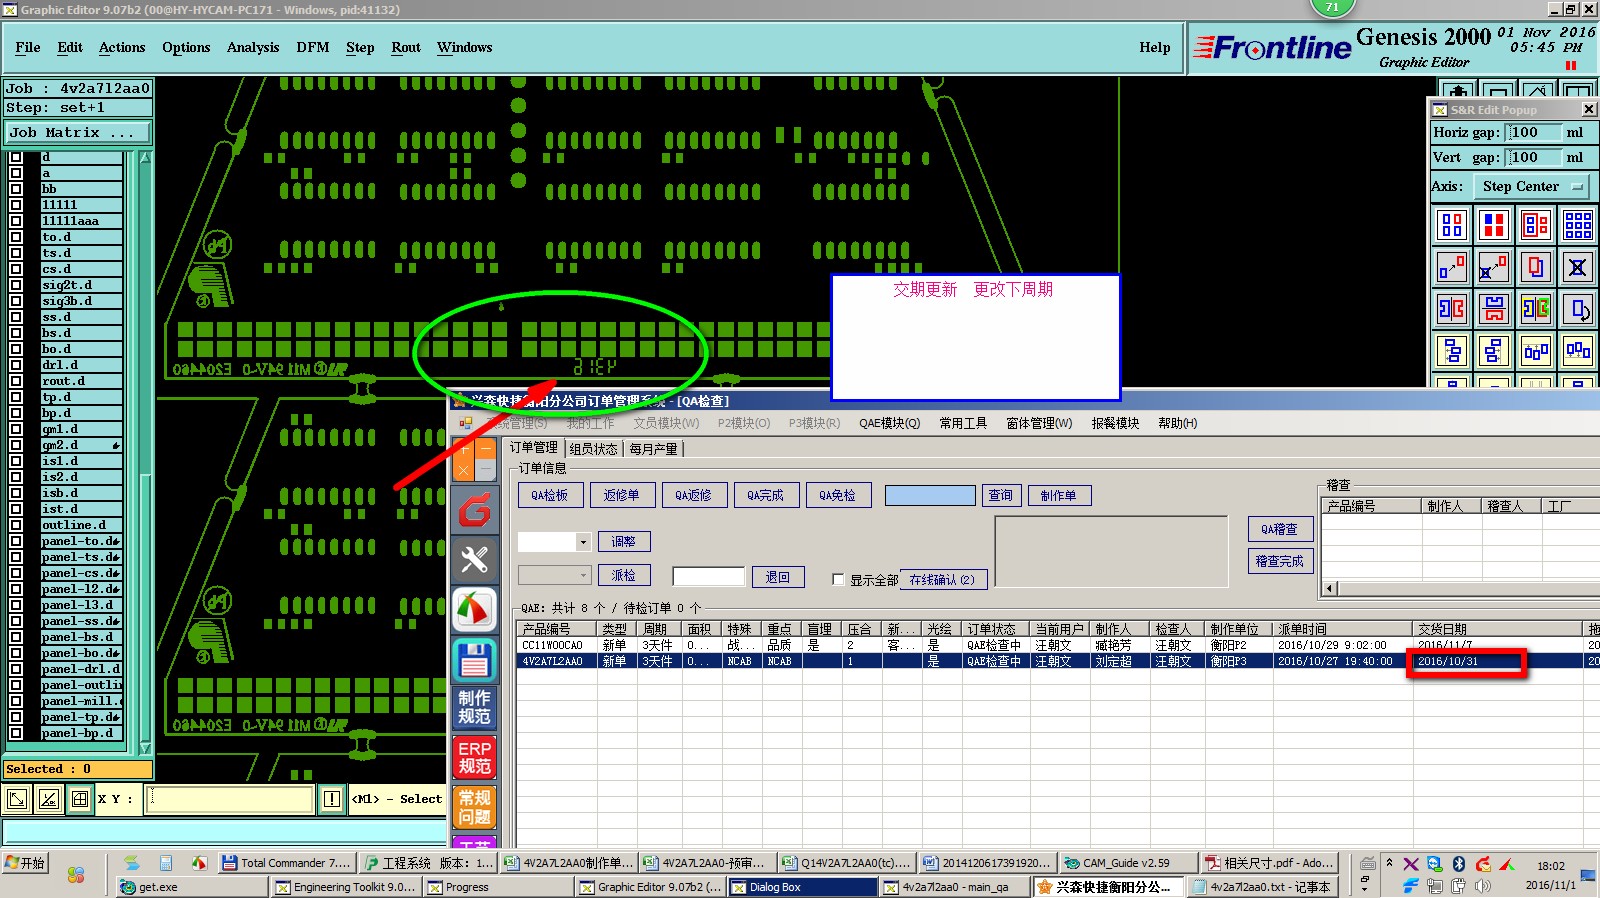Toggle the checkbox for layer outline.d
Screen dimensions: 1600x898
coord(16,525)
